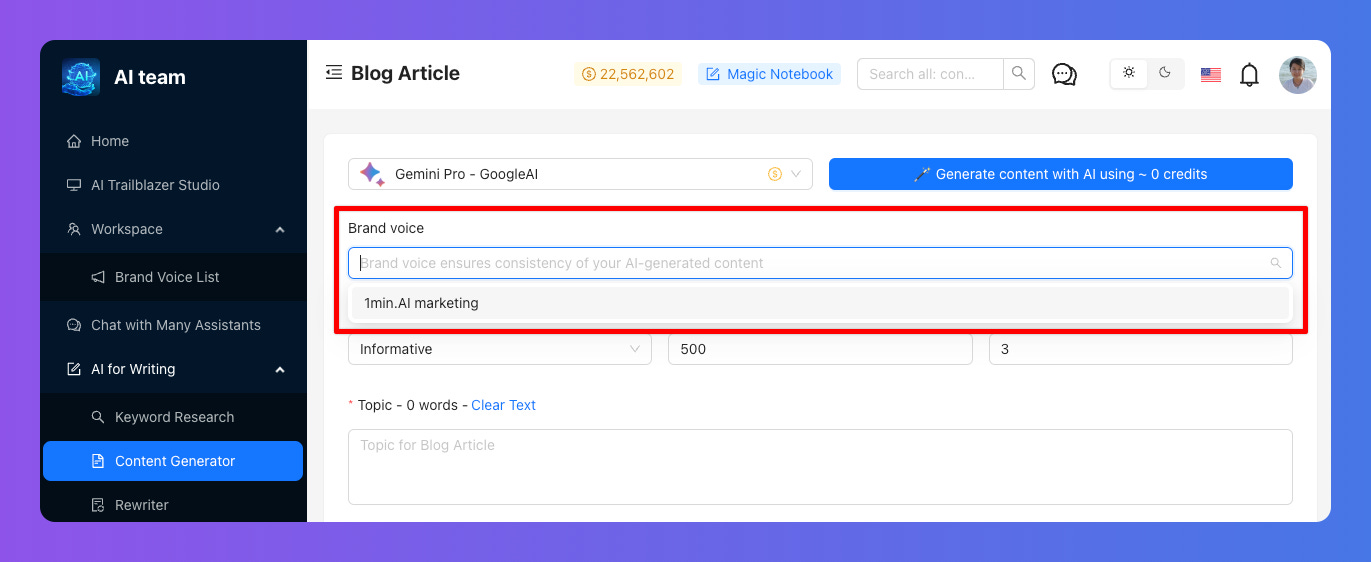Click the Home house icon

point(74,141)
